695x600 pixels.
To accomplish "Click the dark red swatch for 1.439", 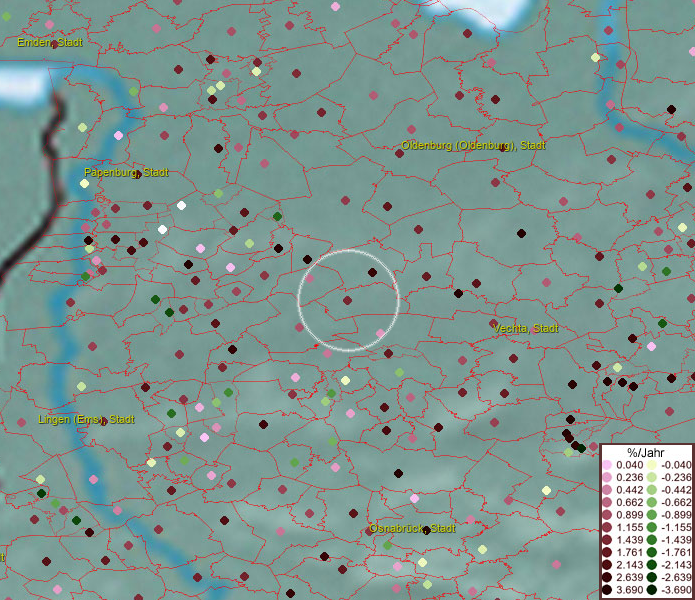I will (607, 540).
